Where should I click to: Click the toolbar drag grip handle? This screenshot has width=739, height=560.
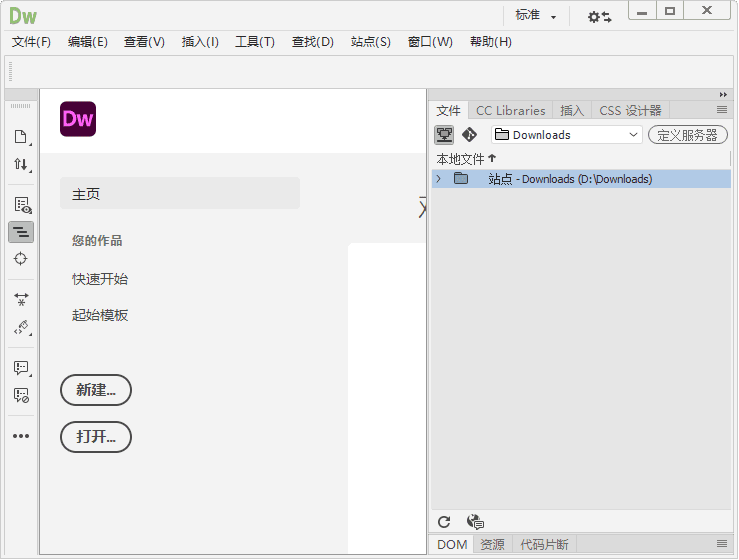pyautogui.click(x=11, y=72)
